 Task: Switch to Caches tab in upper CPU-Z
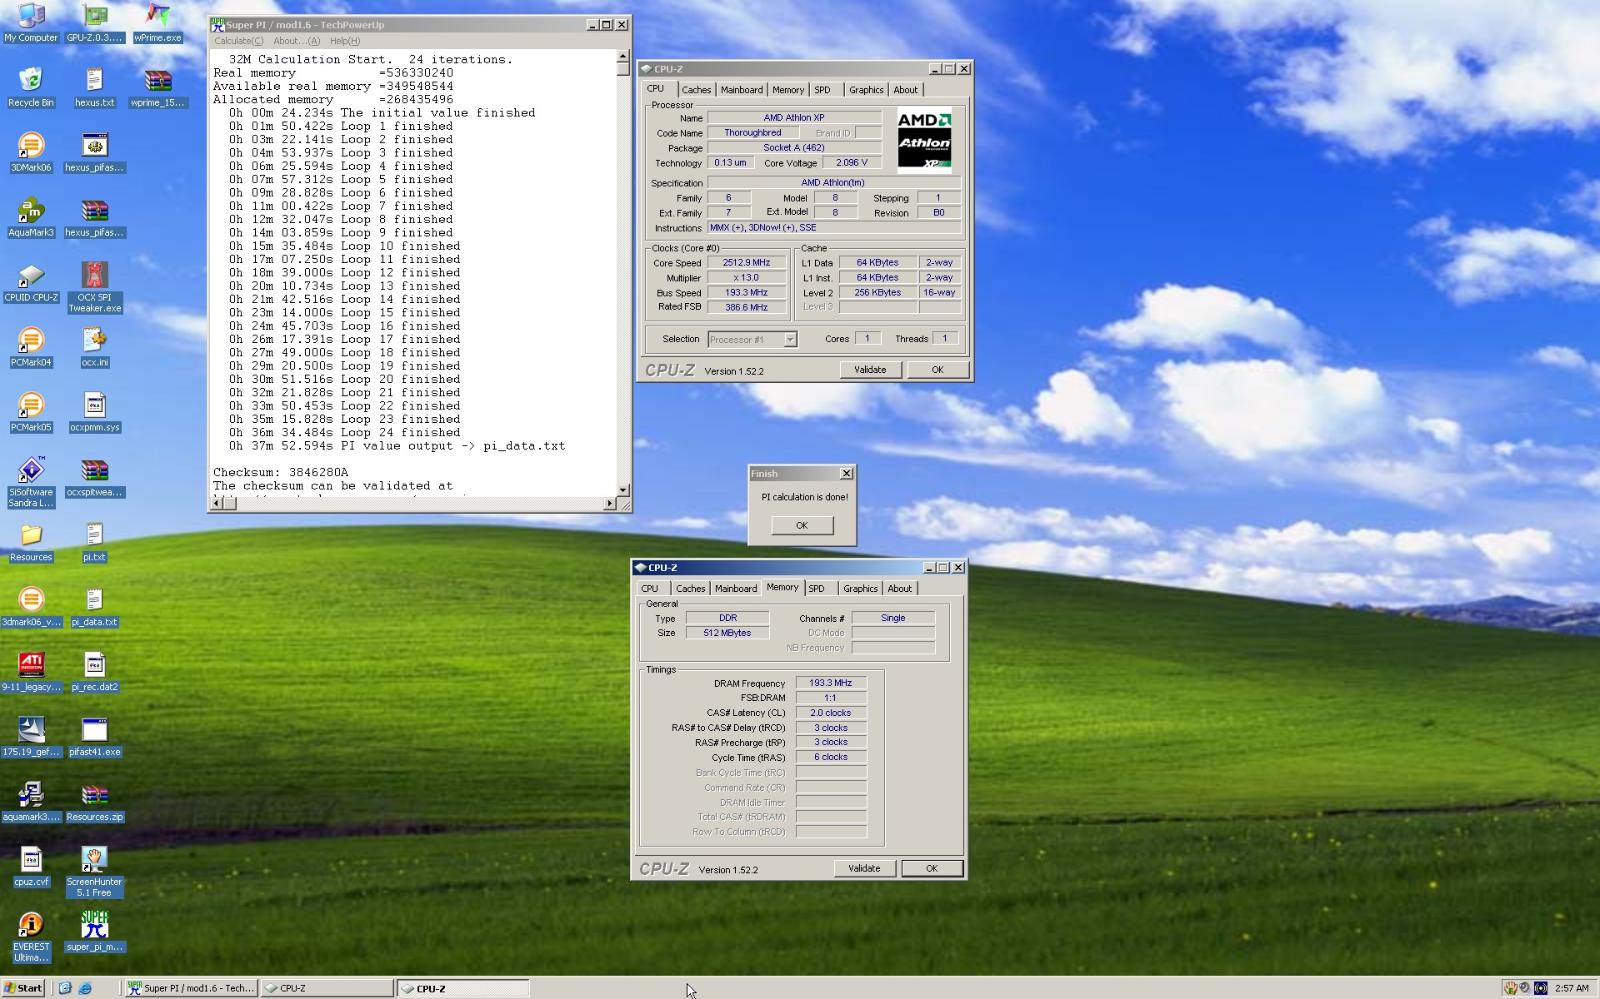696,90
